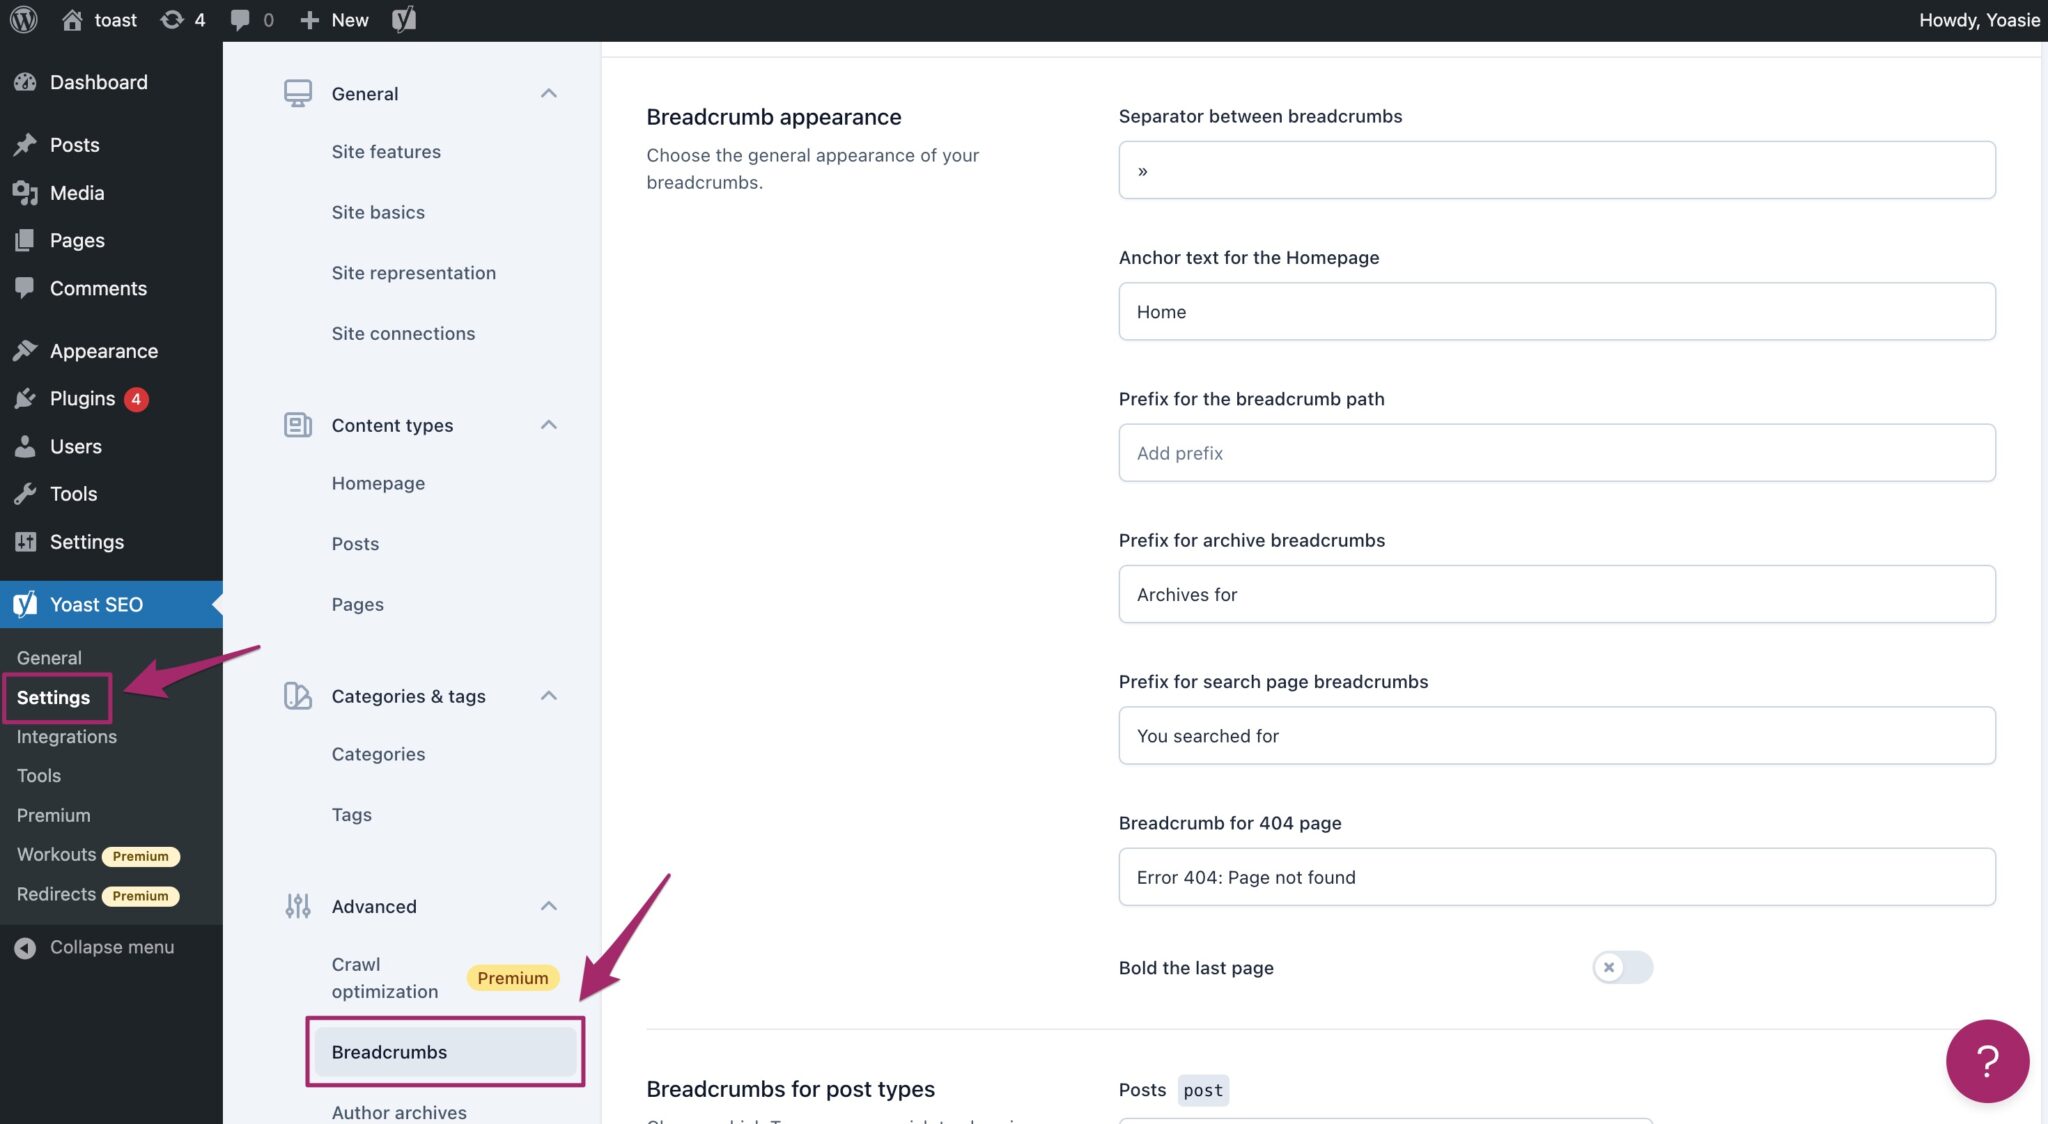Click the separator between breadcrumbs input field
Screen dimensions: 2048x1124
pos(1556,169)
